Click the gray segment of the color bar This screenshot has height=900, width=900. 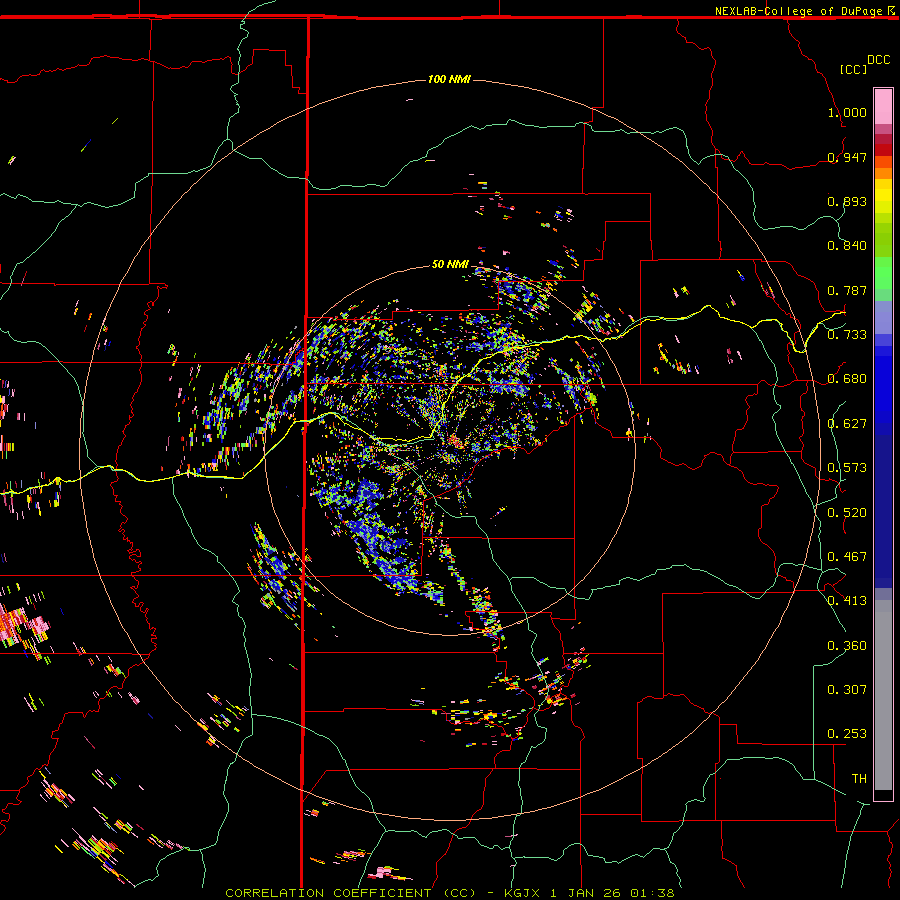click(x=883, y=695)
